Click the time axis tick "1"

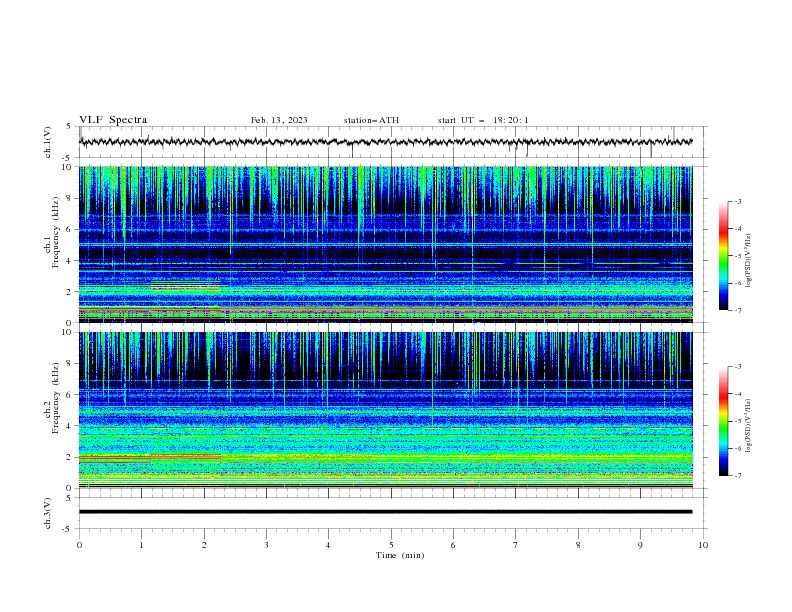[x=141, y=545]
